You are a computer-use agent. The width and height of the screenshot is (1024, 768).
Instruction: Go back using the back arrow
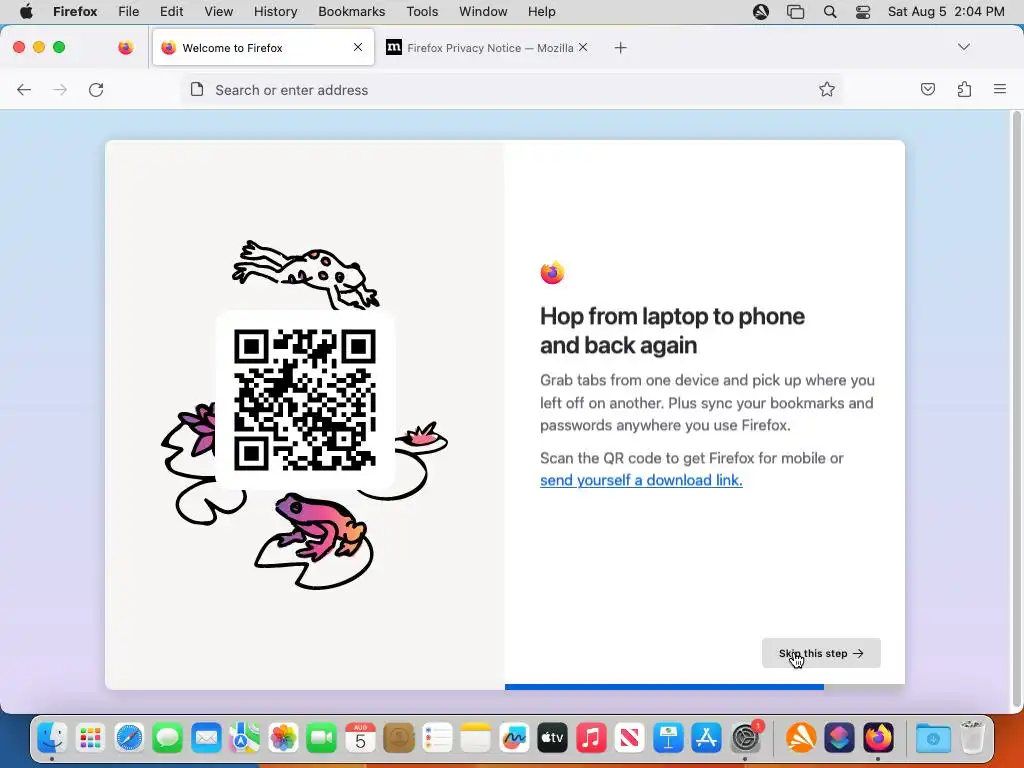(x=24, y=90)
